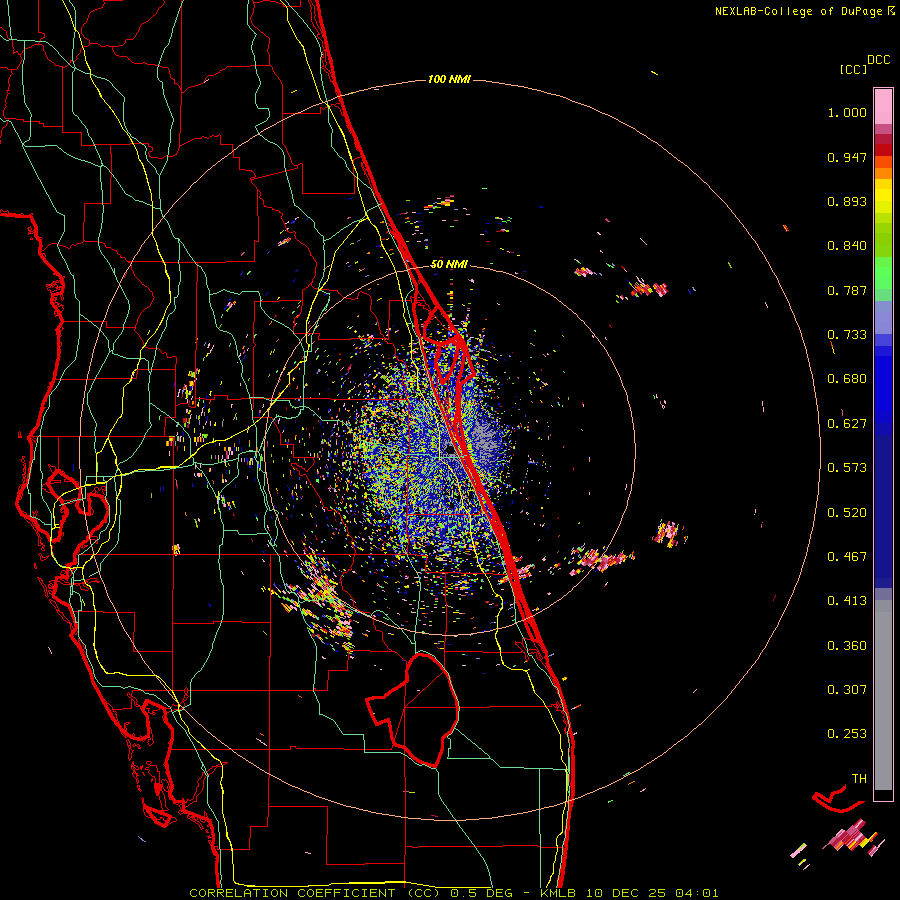The image size is (900, 900).
Task: Click the [CC] units label
Action: 853,69
